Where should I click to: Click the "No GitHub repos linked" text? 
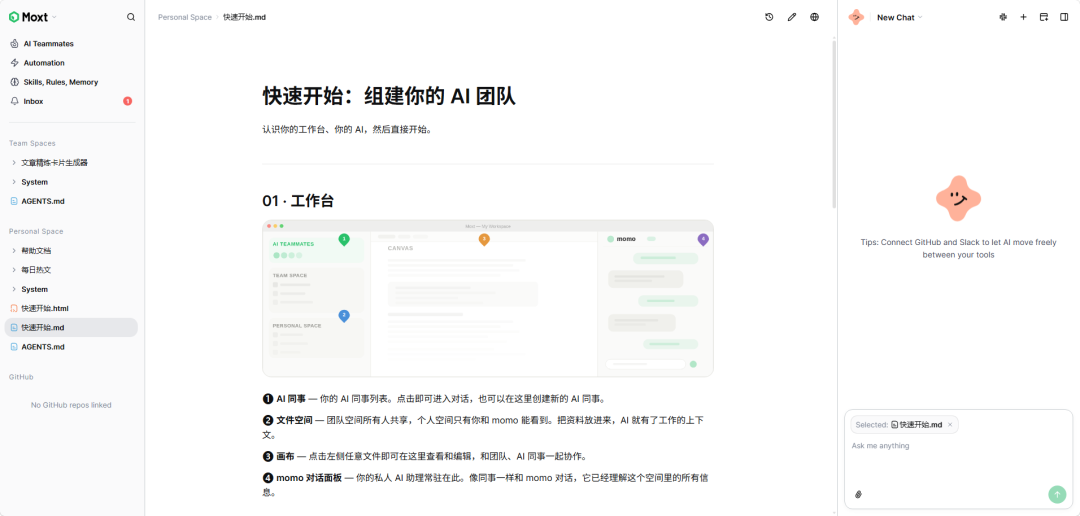(71, 405)
